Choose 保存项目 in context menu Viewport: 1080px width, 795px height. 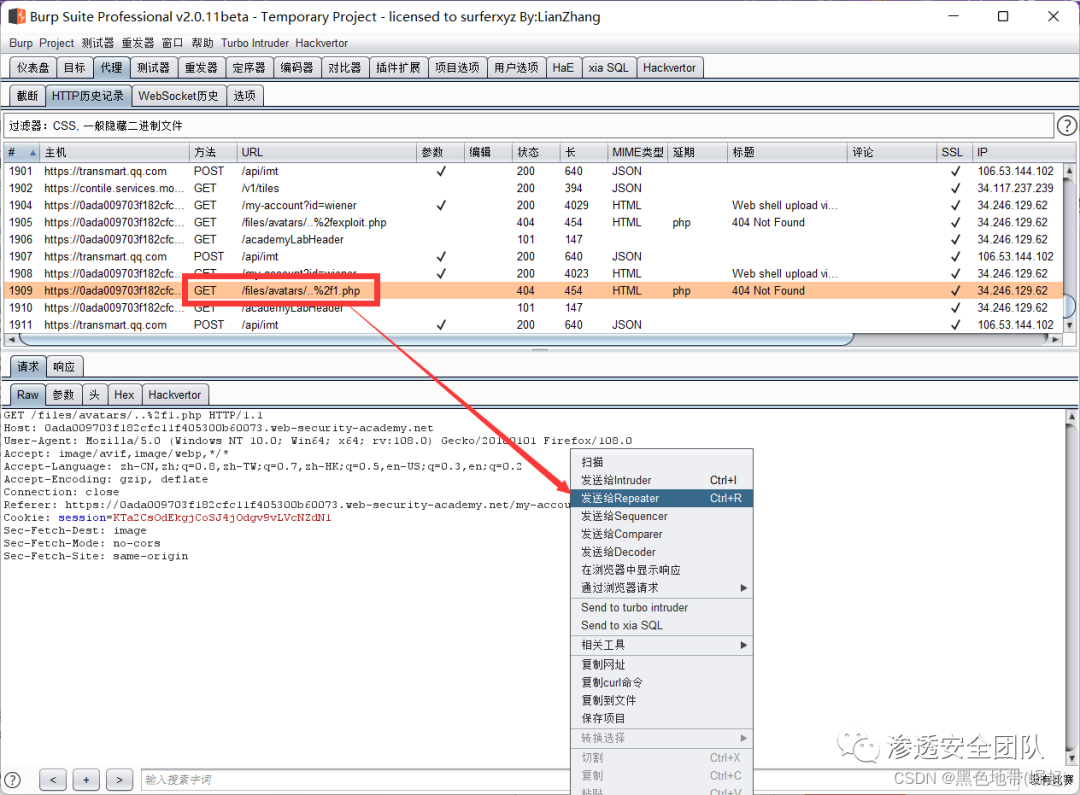tap(662, 719)
